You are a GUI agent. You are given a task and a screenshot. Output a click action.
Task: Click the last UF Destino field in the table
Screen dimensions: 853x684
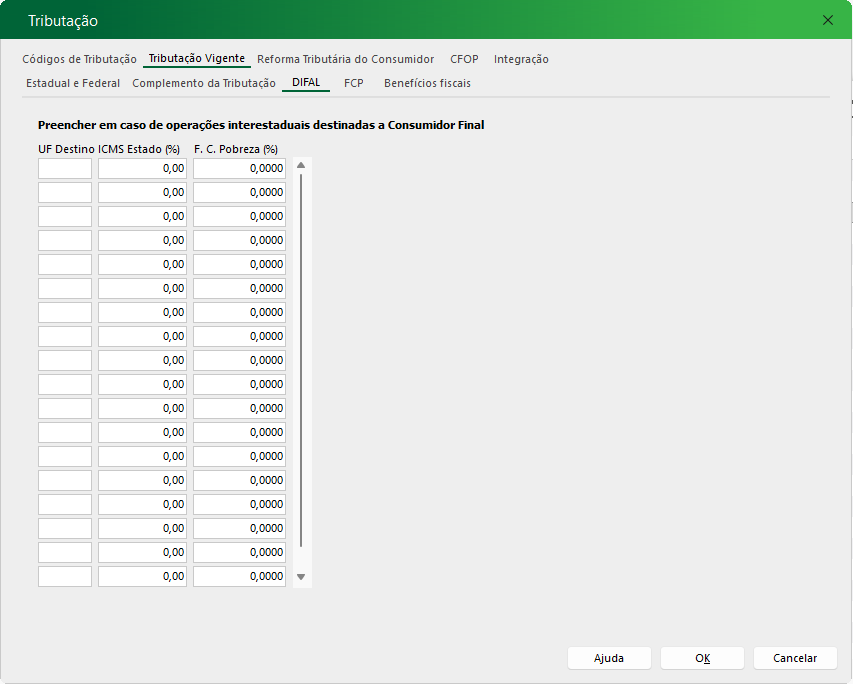65,577
